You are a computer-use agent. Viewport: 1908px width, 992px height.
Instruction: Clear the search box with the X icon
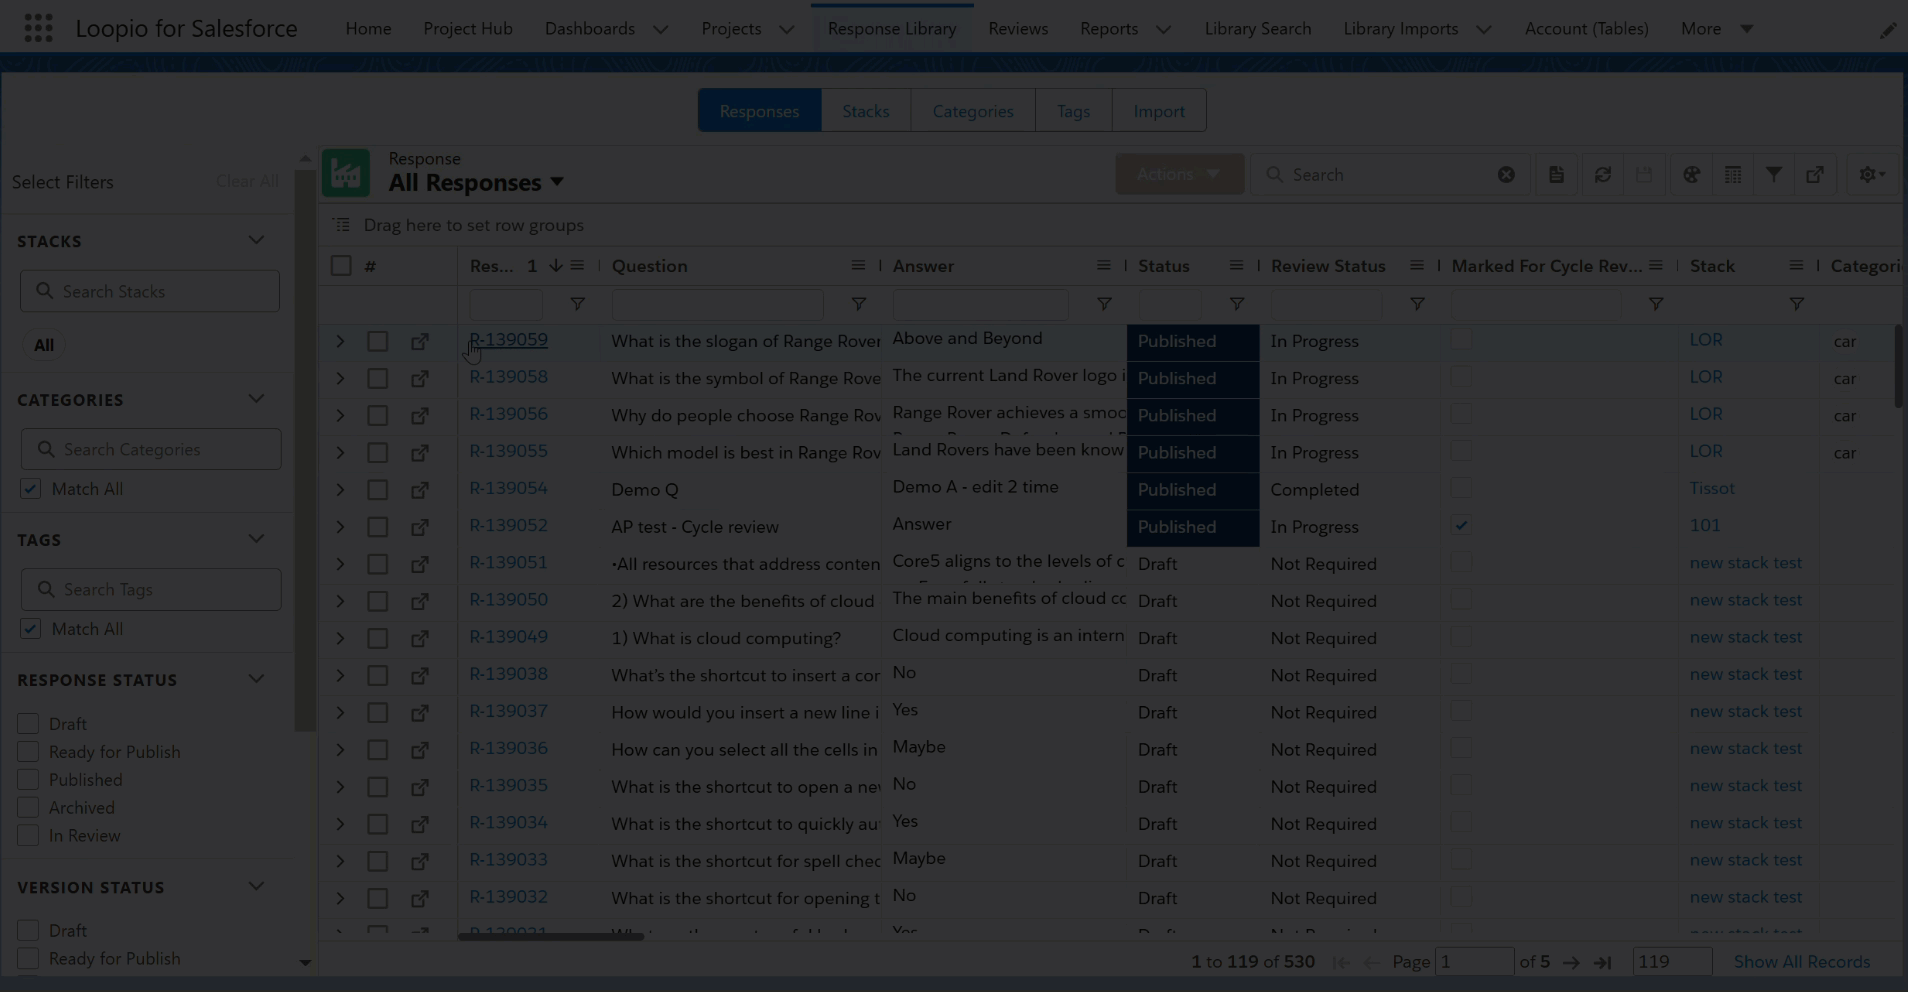pyautogui.click(x=1506, y=174)
